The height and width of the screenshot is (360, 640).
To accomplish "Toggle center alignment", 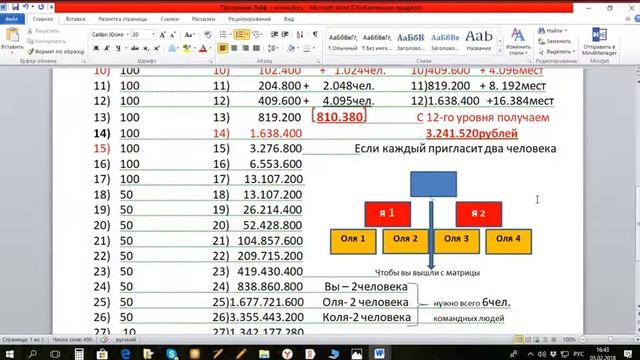I will (234, 49).
